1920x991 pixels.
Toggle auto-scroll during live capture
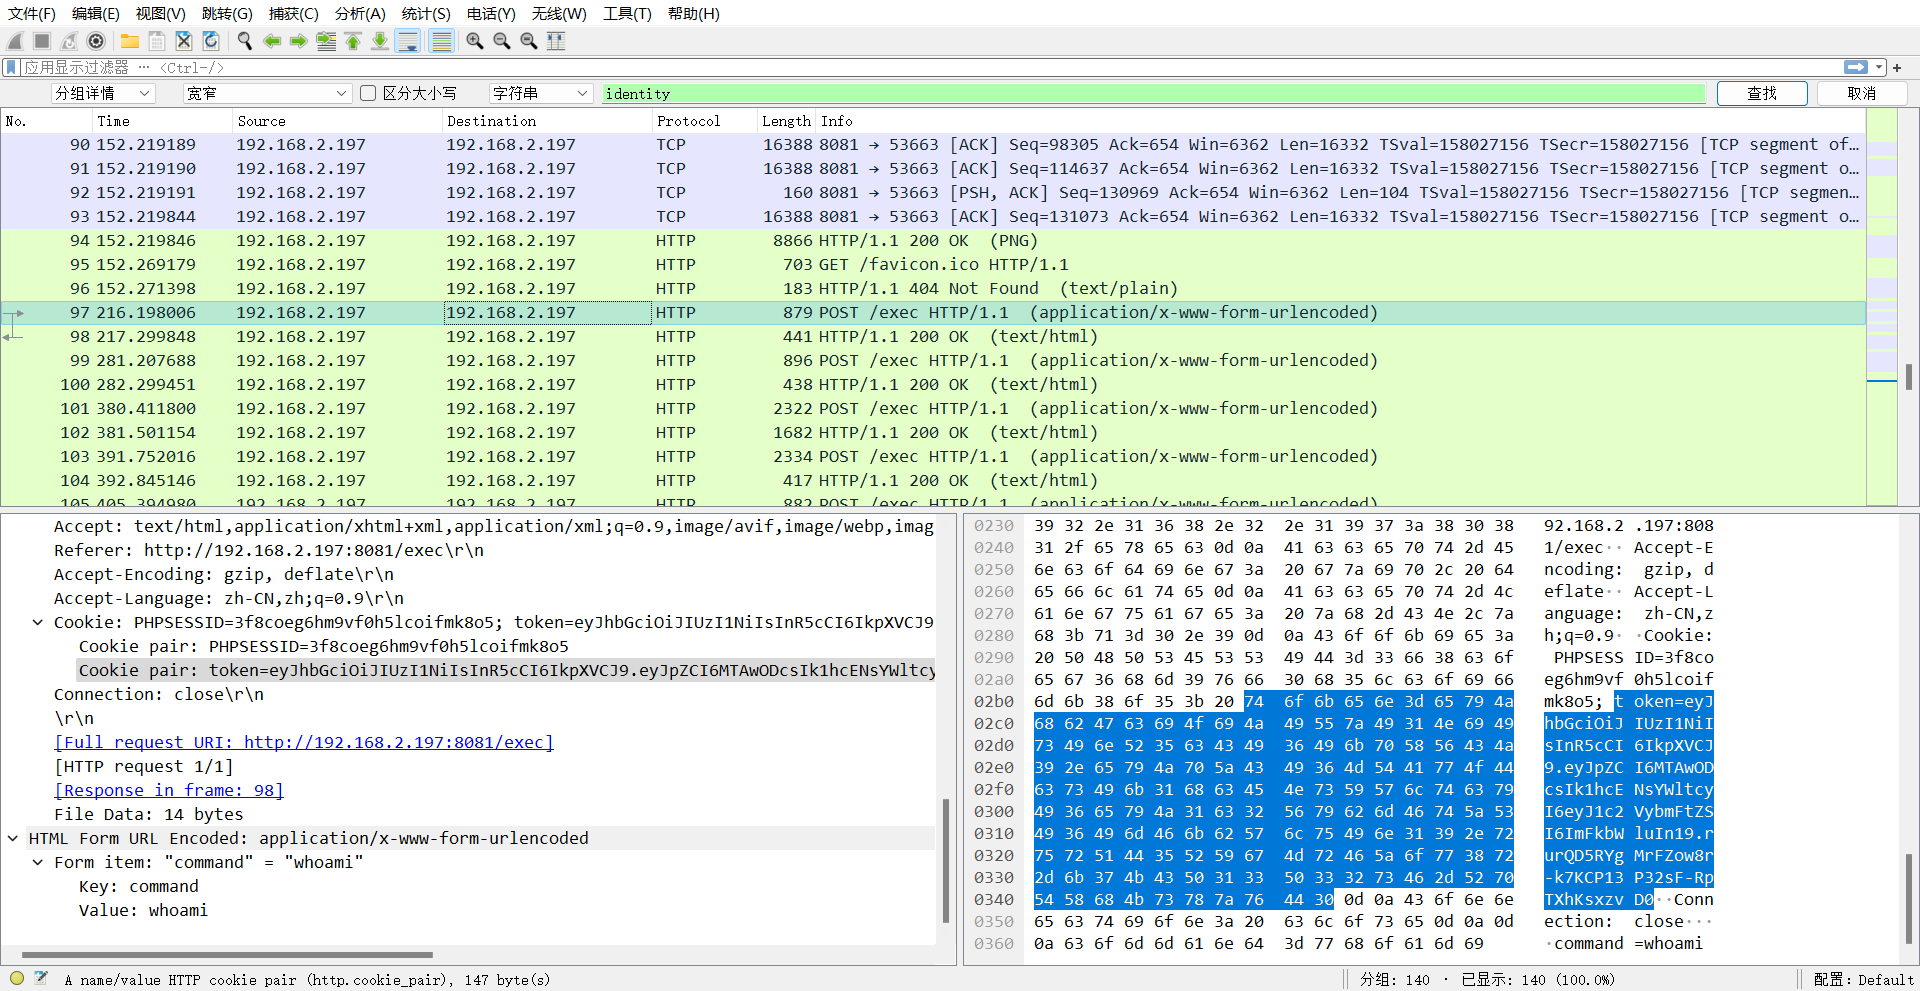(408, 41)
